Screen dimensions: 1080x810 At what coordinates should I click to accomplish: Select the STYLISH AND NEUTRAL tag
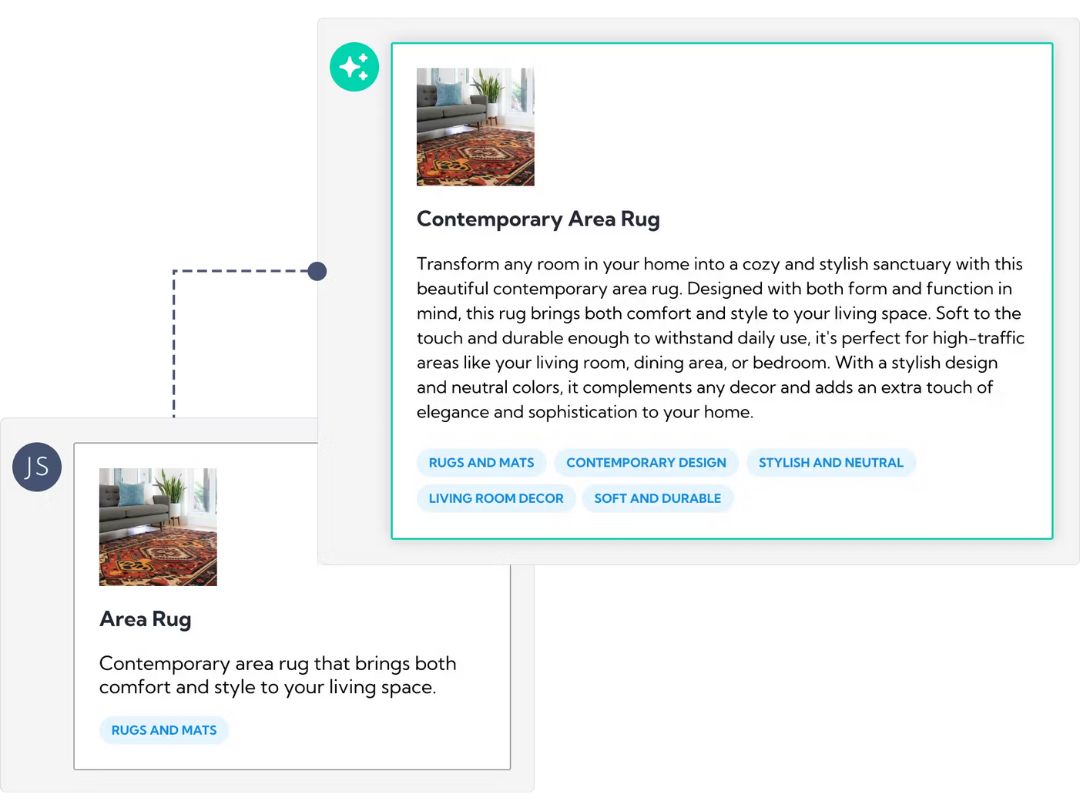(831, 463)
